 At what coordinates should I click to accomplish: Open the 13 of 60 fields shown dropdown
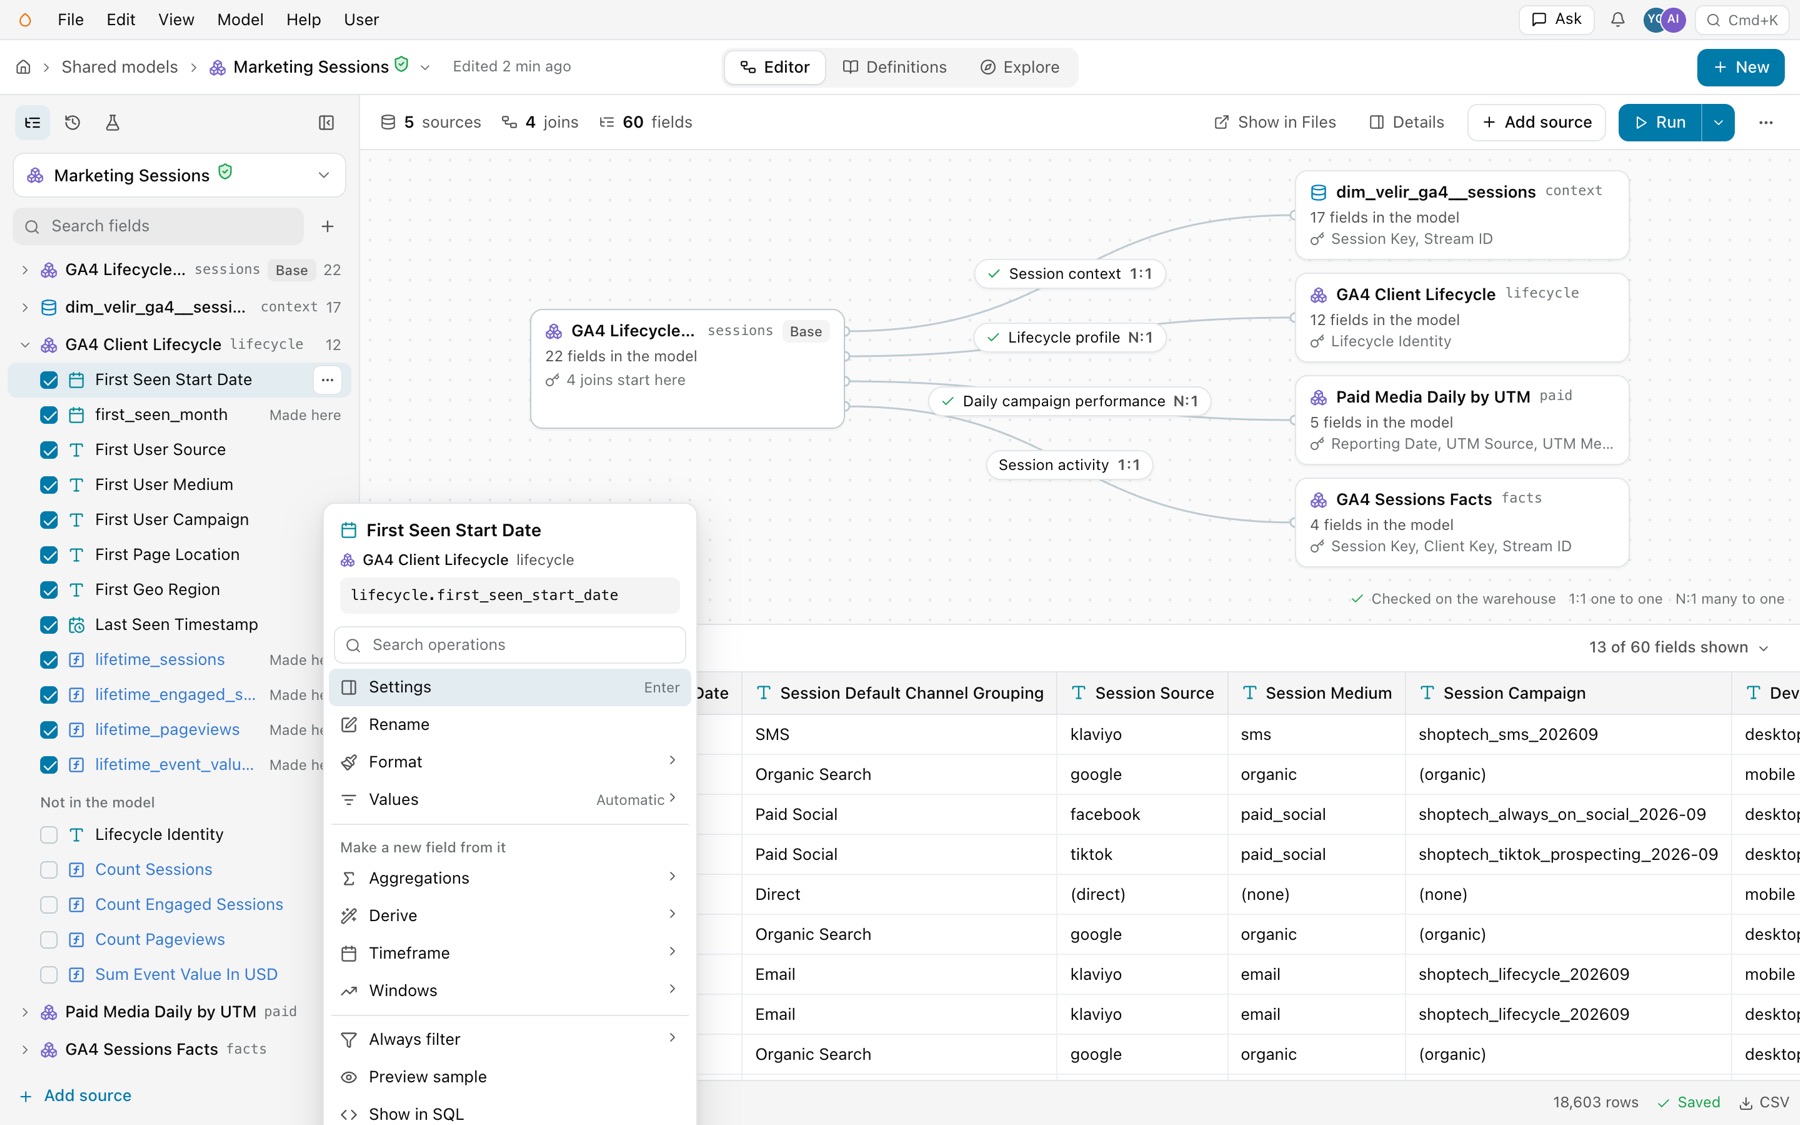(x=1678, y=648)
